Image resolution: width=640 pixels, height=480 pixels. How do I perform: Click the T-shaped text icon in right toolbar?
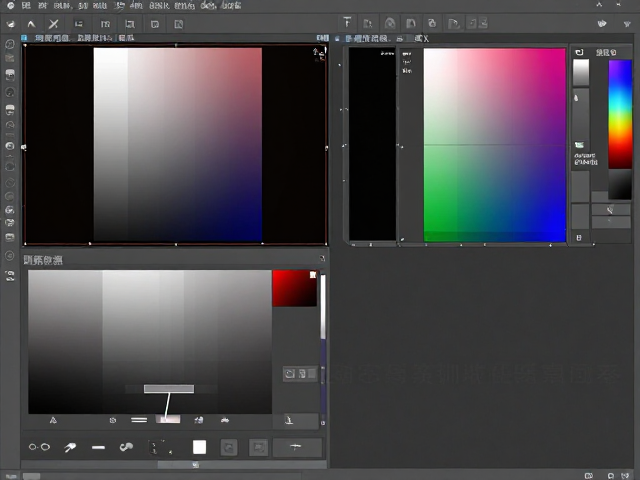(x=347, y=22)
